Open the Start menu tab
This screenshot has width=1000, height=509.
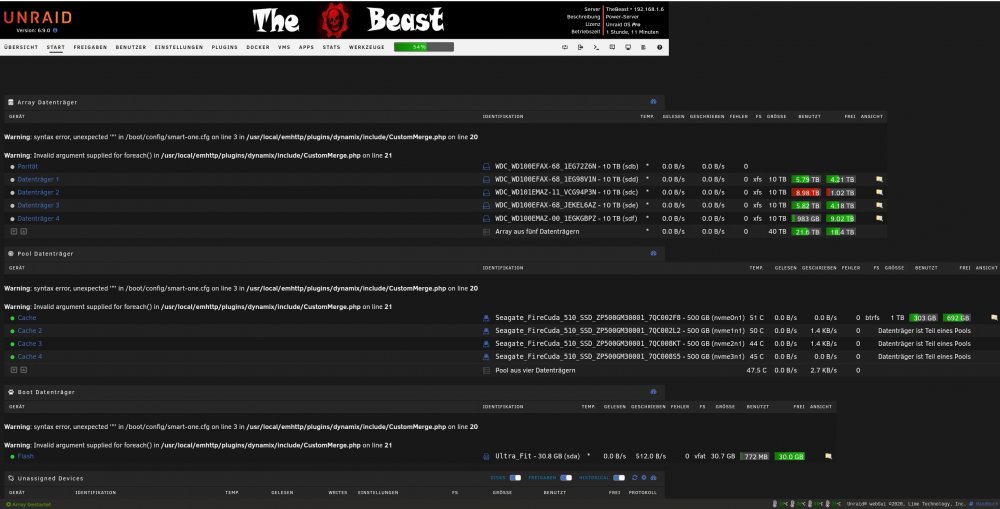(55, 47)
